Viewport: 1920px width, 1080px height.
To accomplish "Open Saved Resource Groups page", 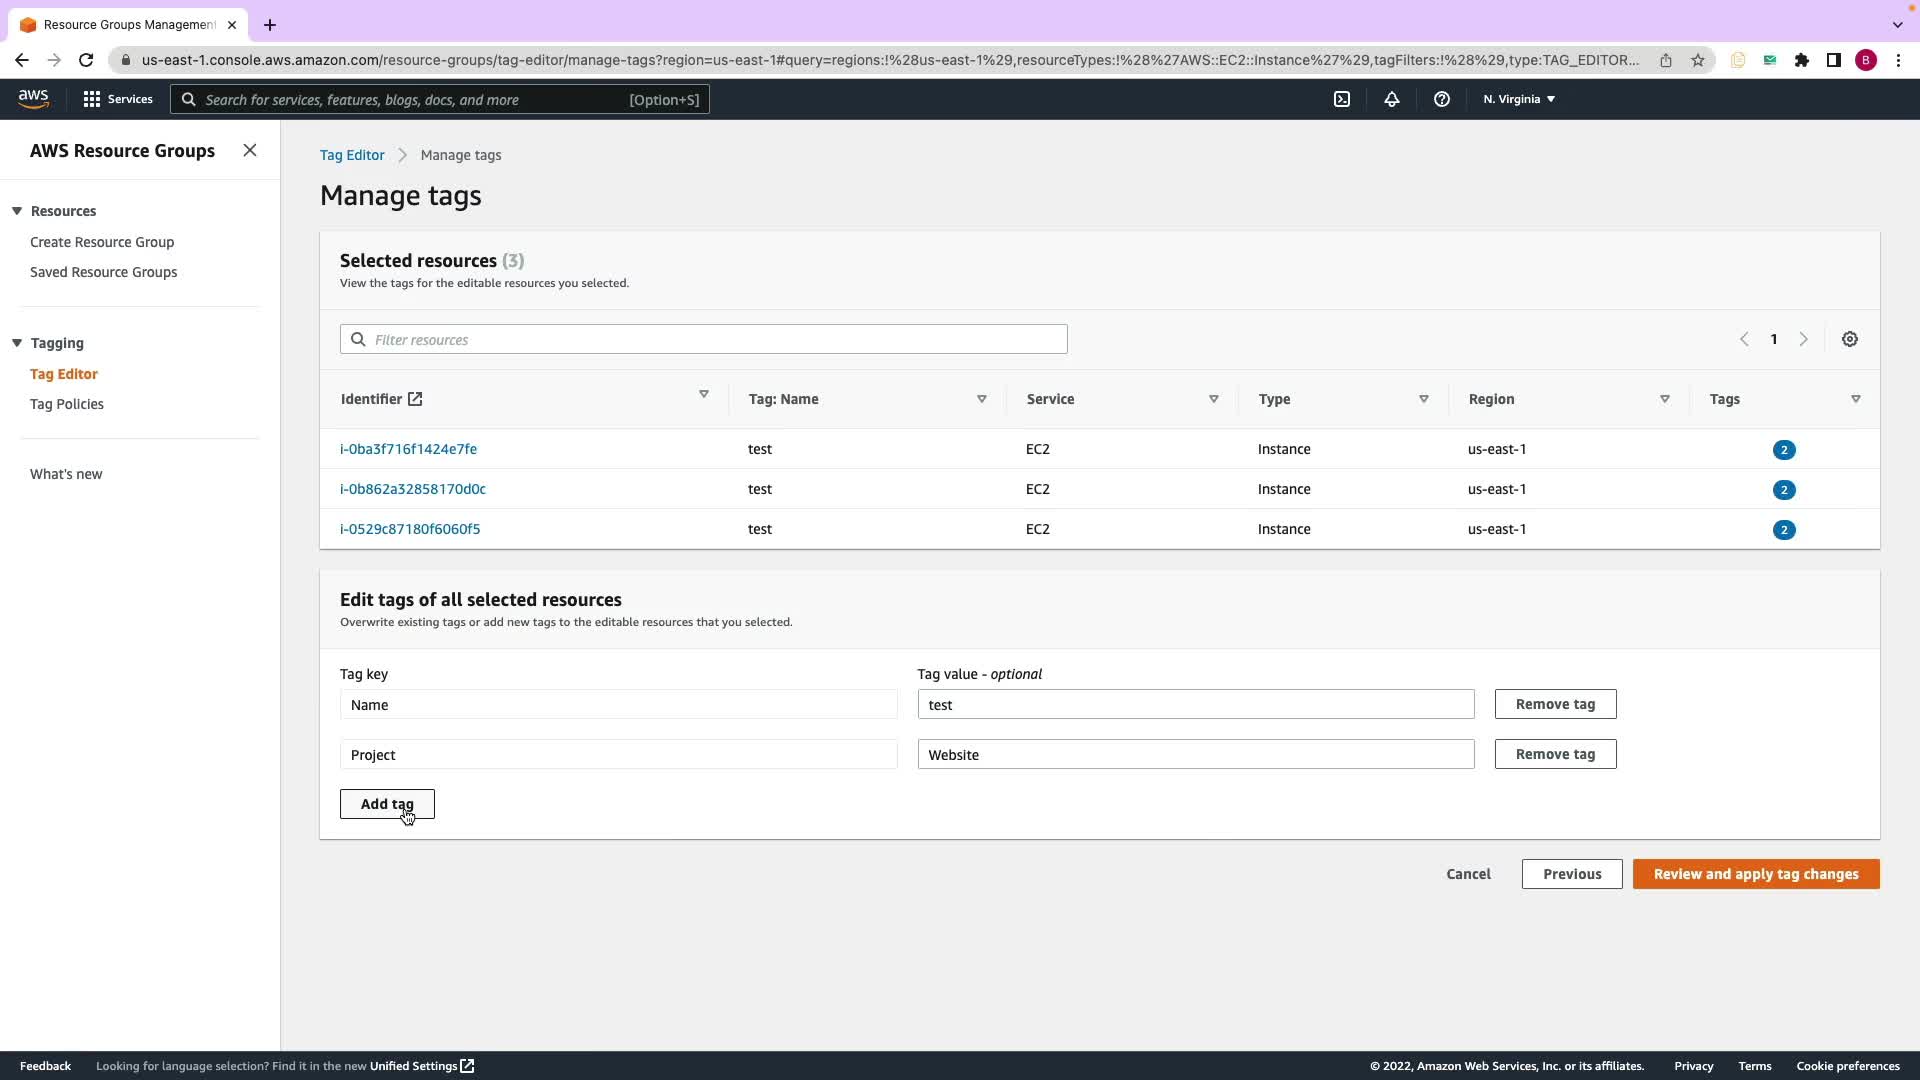I will pos(103,272).
